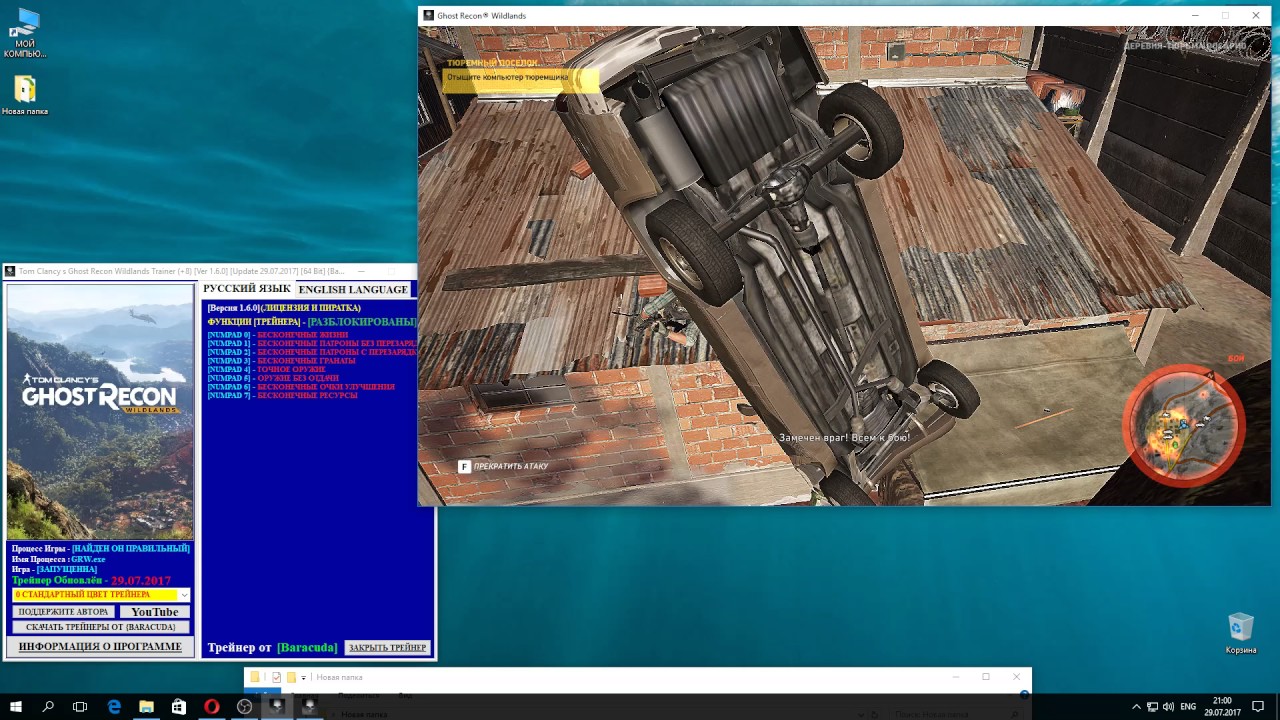
Task: Open ИНФОРМАЦИЯ О ПРОГРАММЕ button
Action: click(100, 647)
